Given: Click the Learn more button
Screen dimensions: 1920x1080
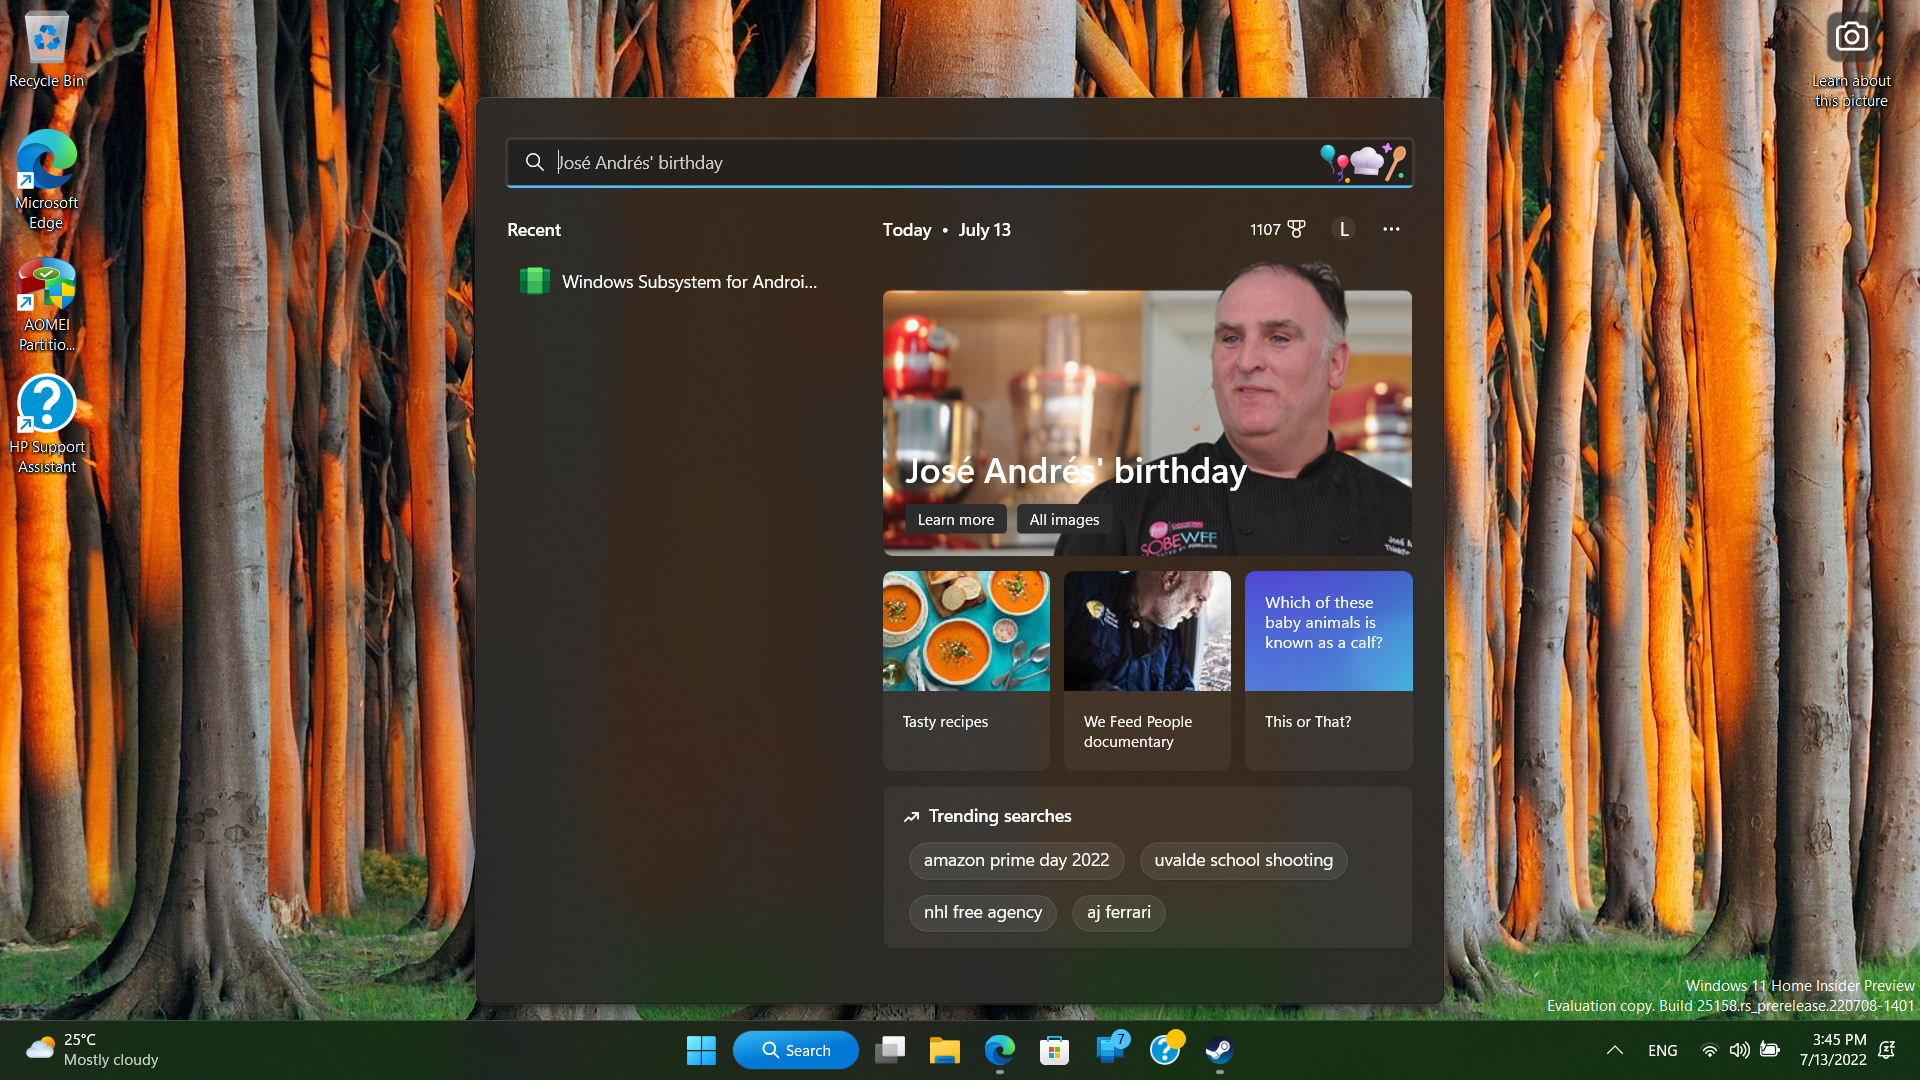Looking at the screenshot, I should [956, 519].
